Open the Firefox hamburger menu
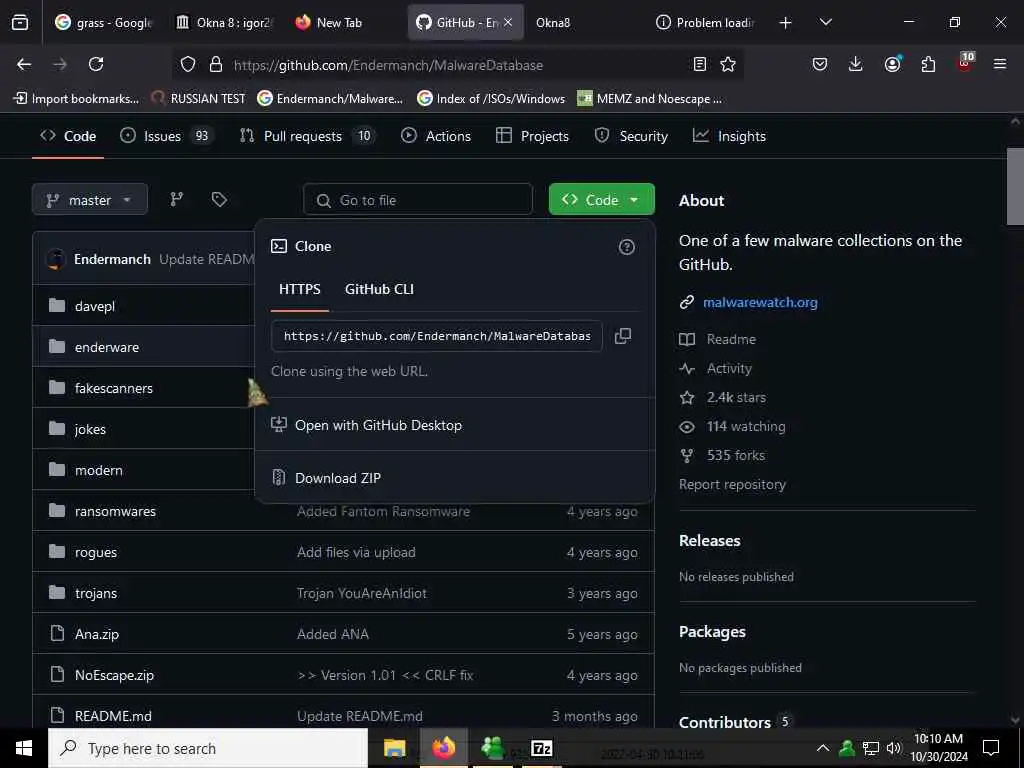This screenshot has width=1024, height=768. [x=1000, y=64]
